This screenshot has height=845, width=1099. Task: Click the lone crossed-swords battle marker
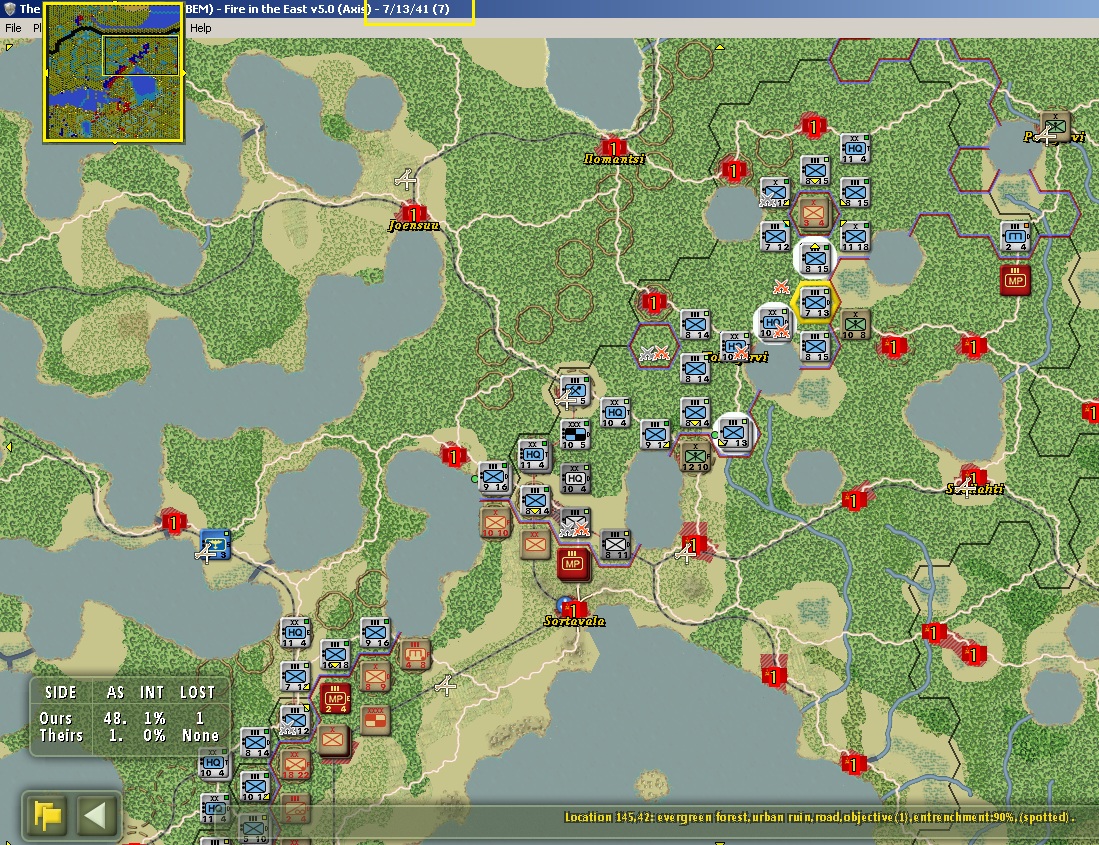tap(781, 287)
